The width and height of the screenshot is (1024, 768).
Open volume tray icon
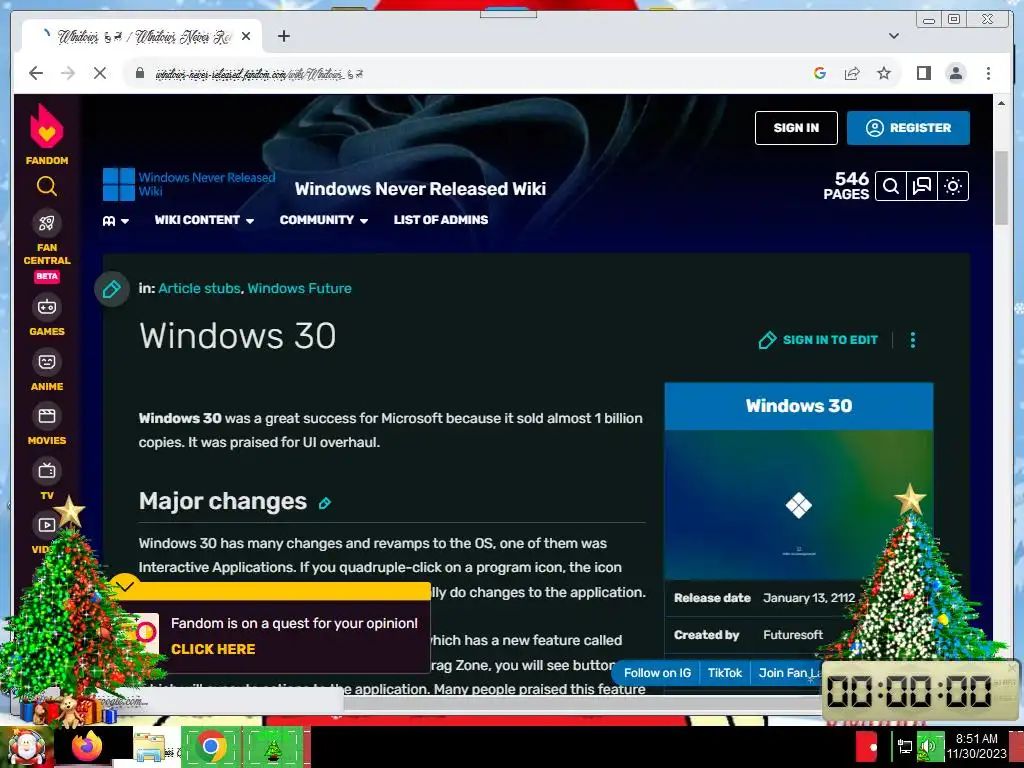[x=929, y=746]
